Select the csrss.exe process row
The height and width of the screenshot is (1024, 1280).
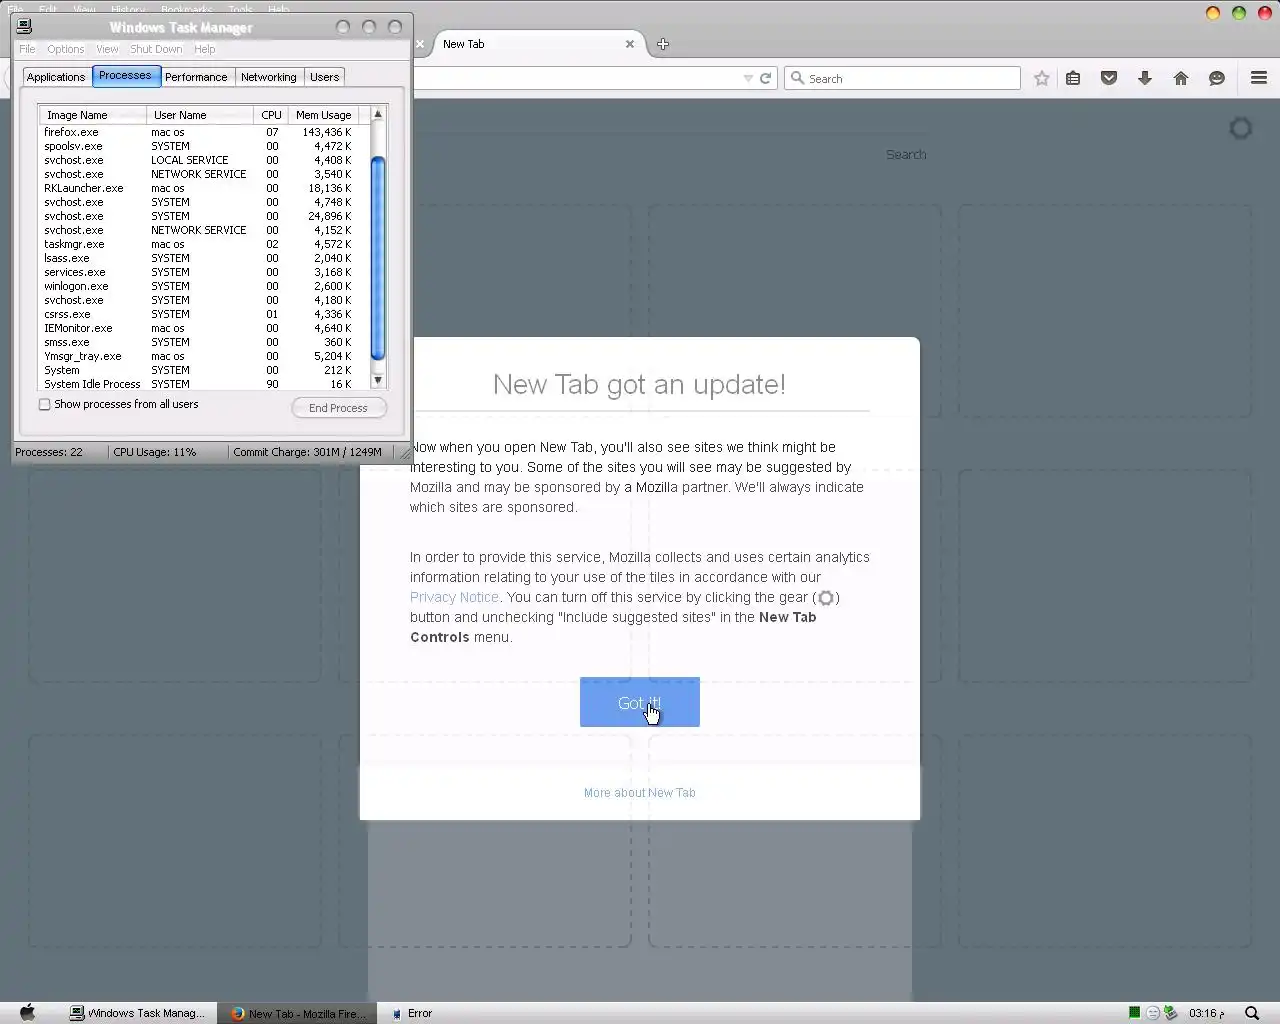198,314
